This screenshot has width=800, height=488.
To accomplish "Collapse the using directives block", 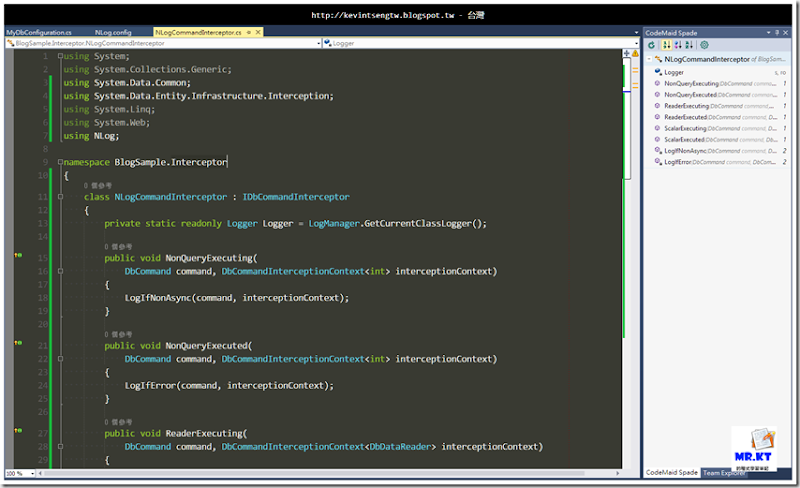I will click(x=60, y=56).
